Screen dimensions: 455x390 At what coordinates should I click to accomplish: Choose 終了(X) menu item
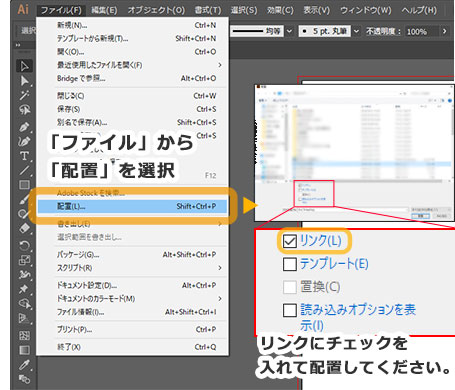click(133, 347)
